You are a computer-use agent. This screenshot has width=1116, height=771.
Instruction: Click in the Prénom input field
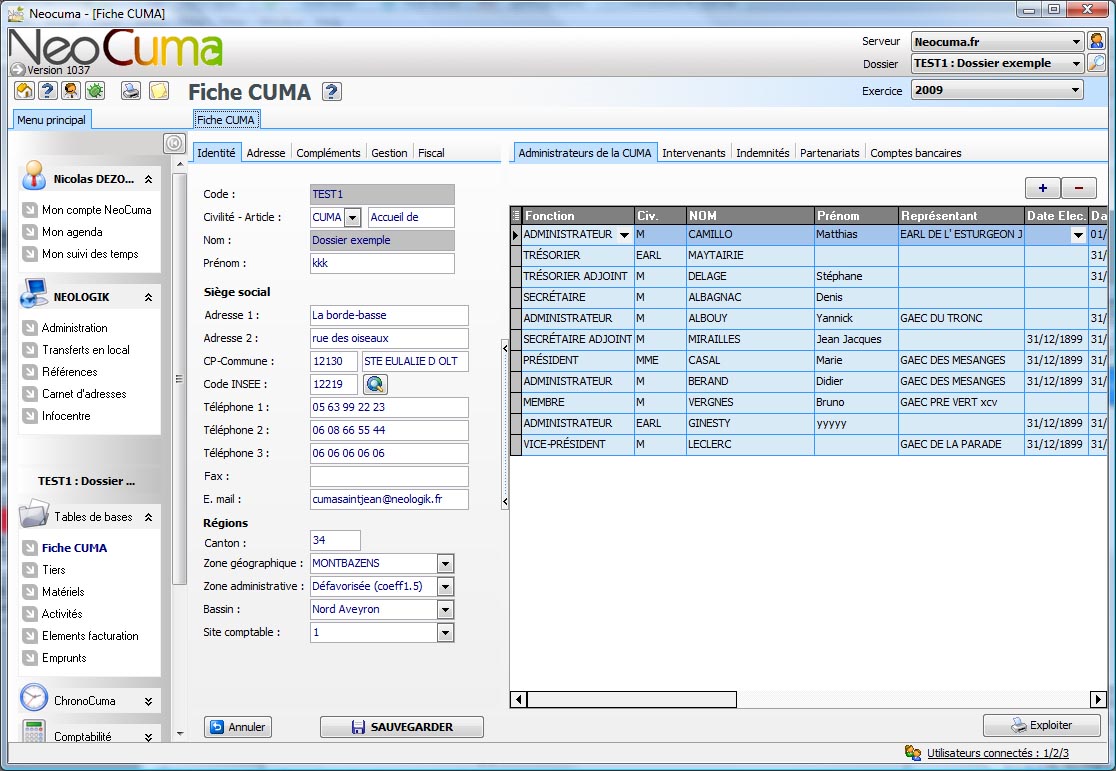pyautogui.click(x=382, y=263)
